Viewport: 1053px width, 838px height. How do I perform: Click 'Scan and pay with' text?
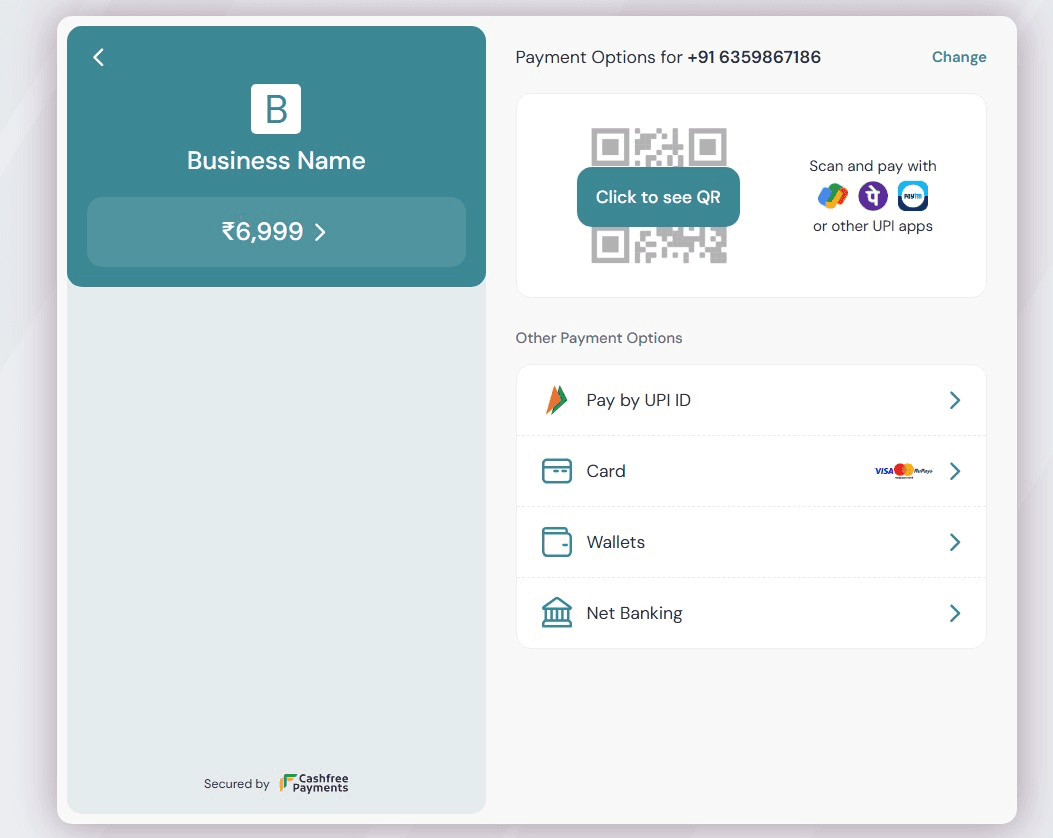872,166
